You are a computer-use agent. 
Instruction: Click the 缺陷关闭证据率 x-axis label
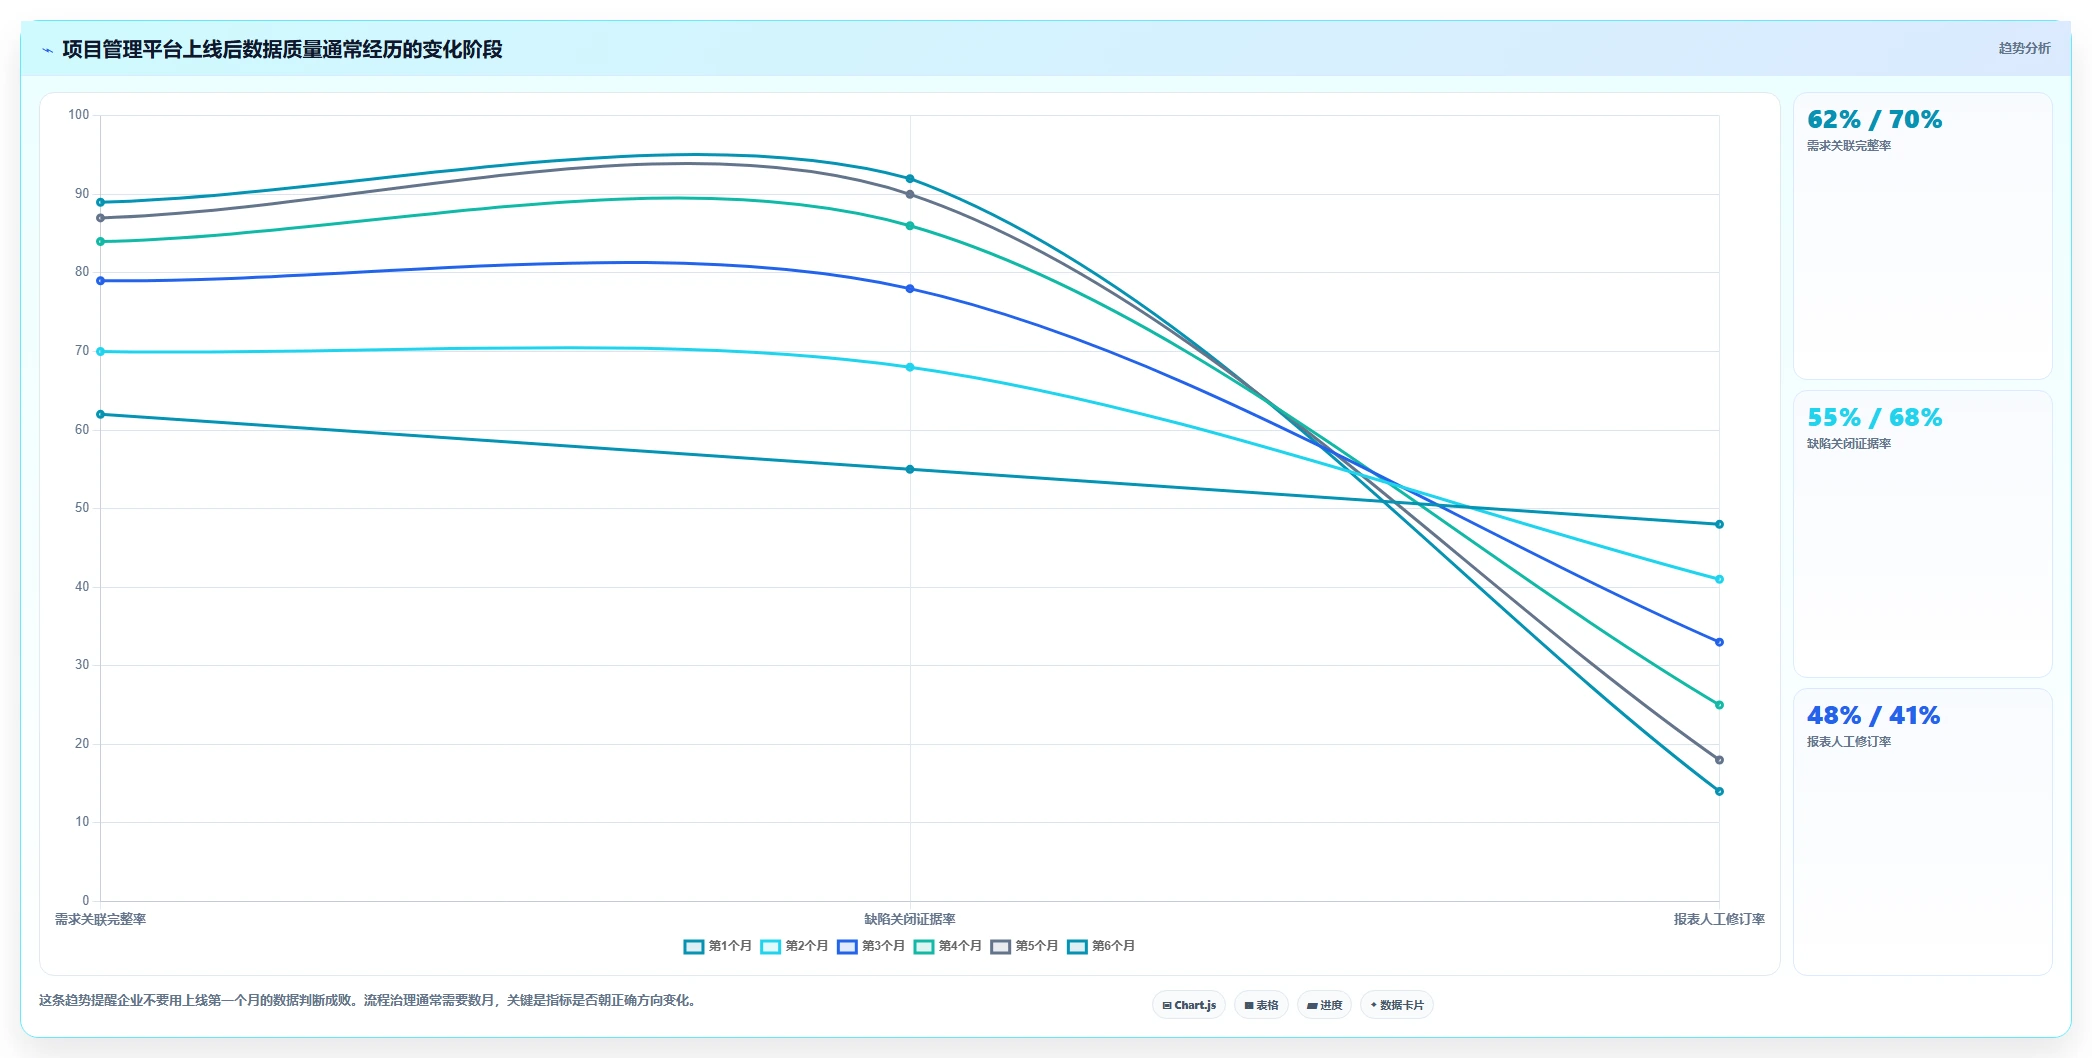910,919
